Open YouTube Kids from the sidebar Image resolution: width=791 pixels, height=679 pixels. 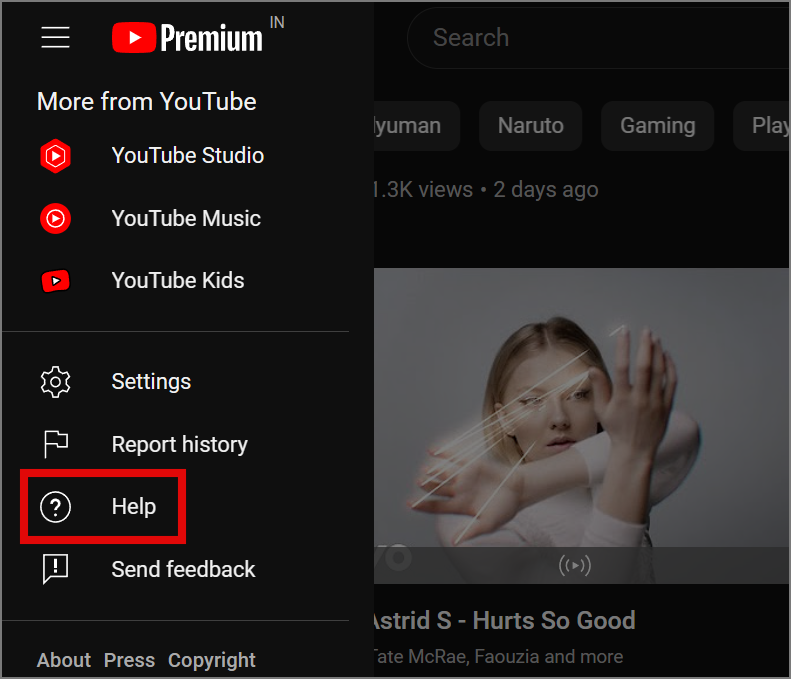pyautogui.click(x=178, y=280)
